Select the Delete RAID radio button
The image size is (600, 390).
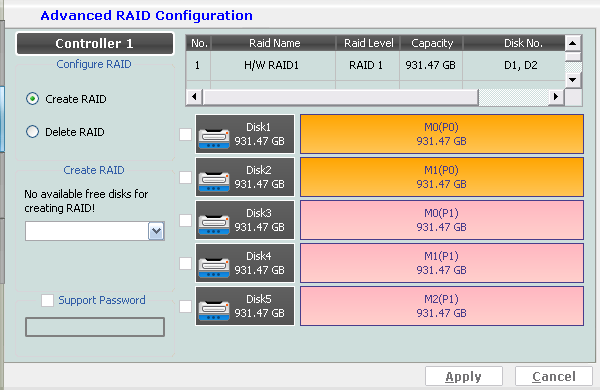pyautogui.click(x=33, y=132)
